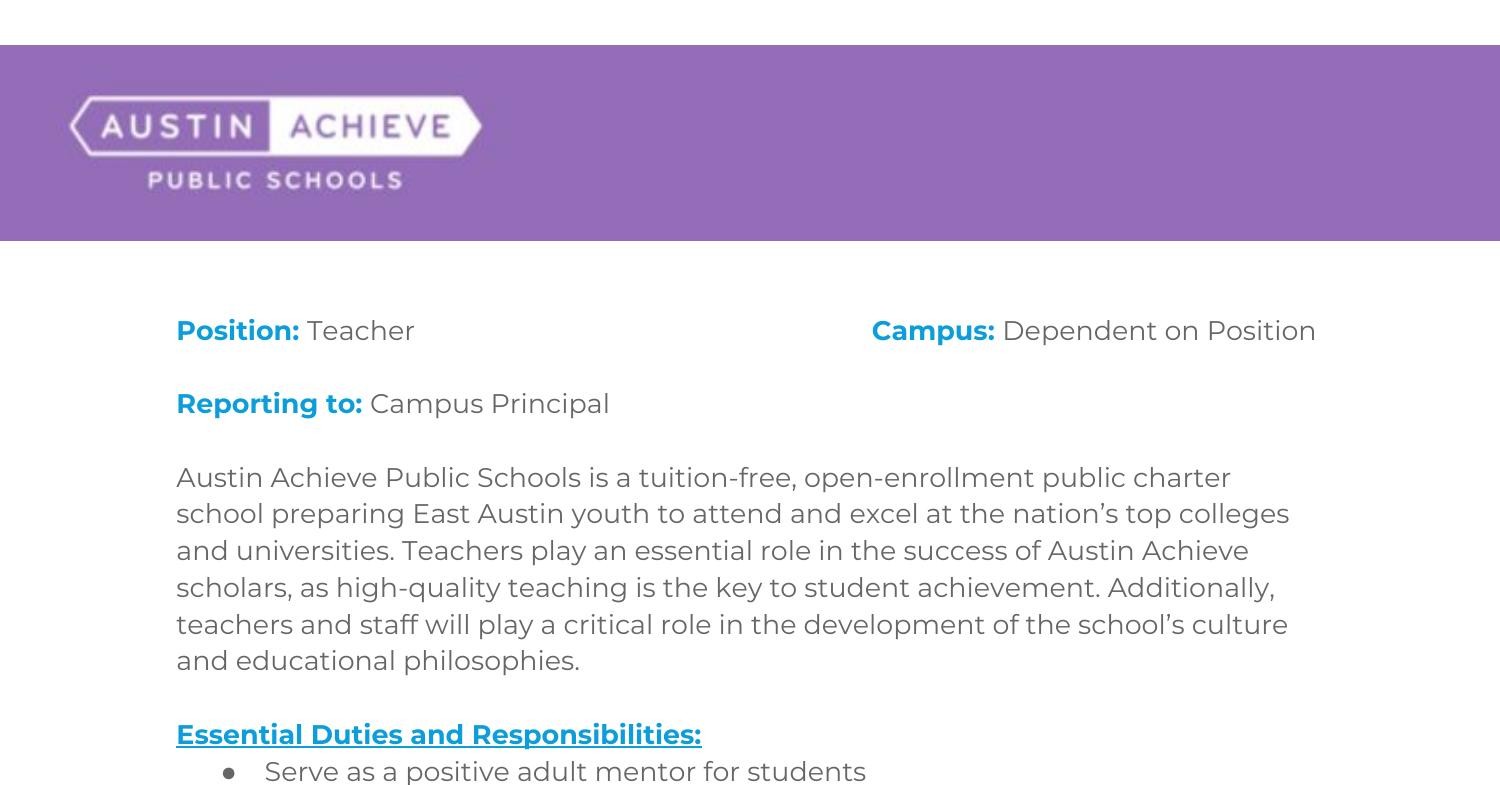
Task: Click the blue 'Campus:' label
Action: pyautogui.click(x=932, y=331)
